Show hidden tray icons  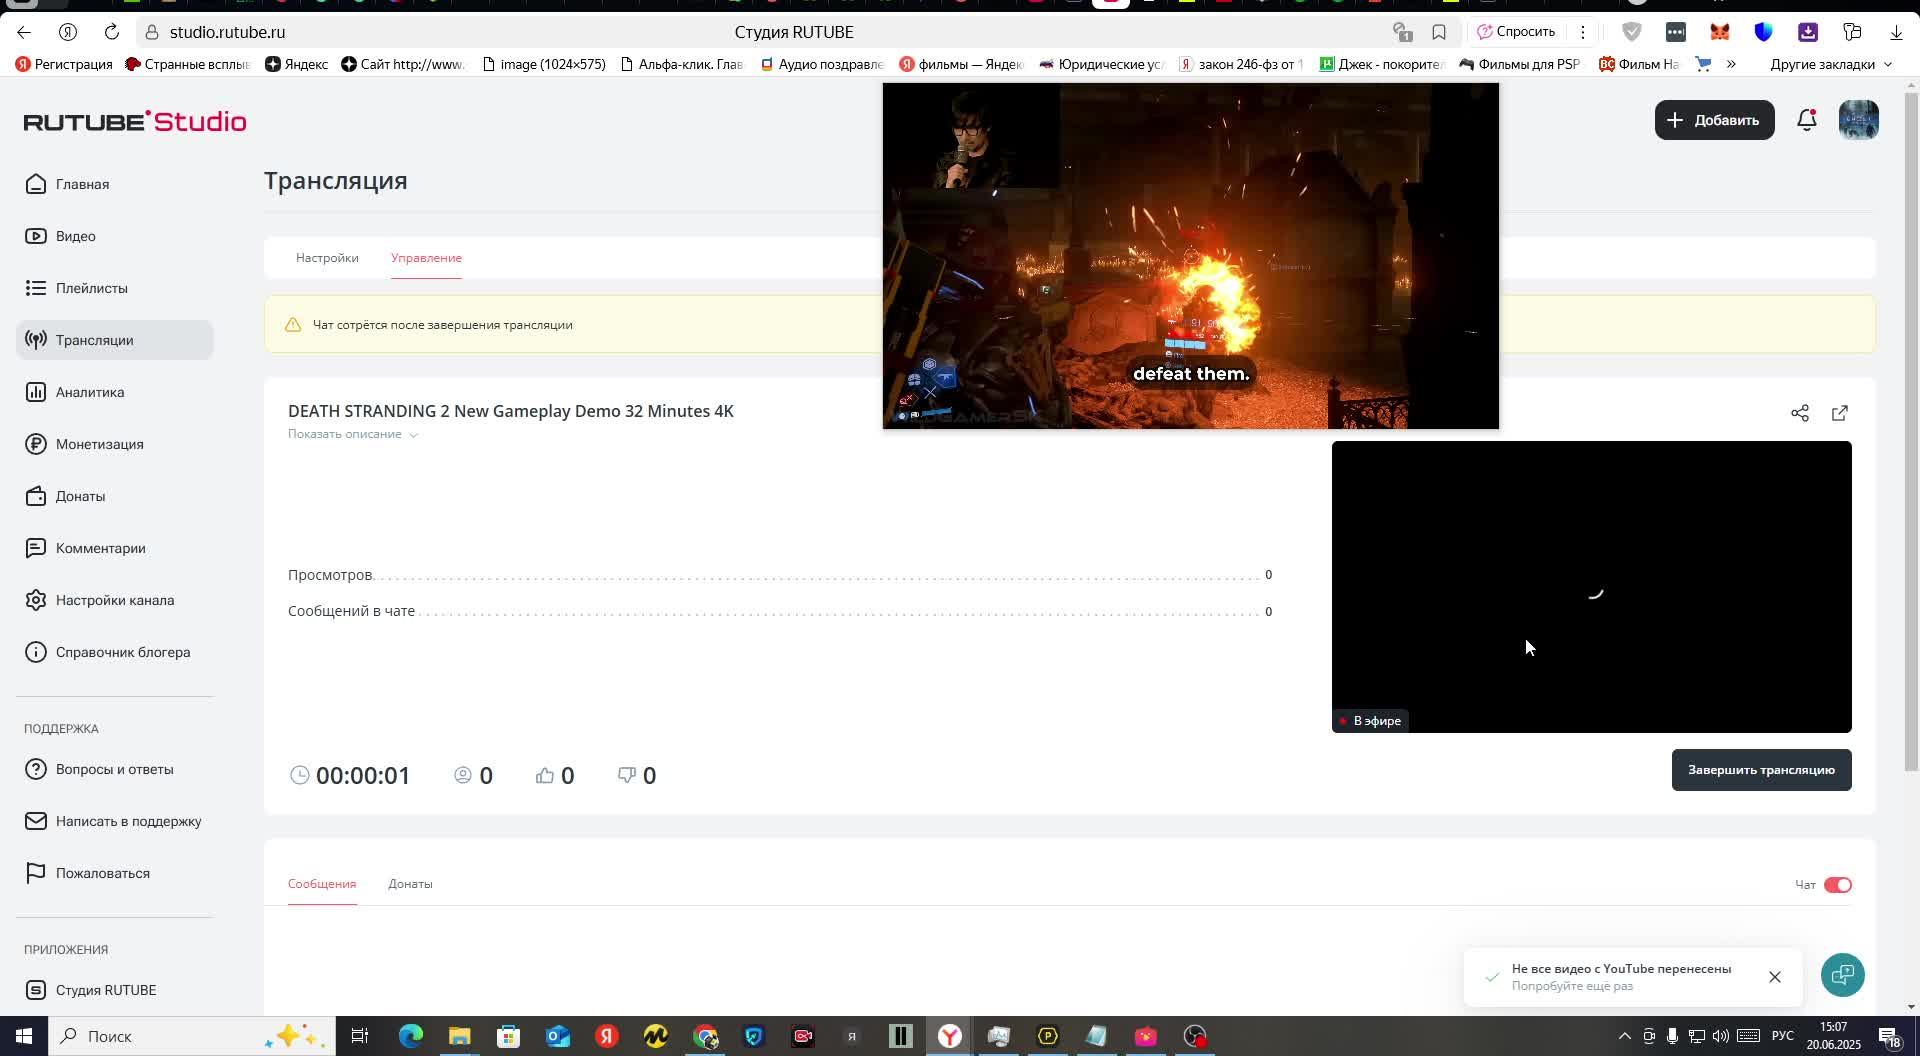[1624, 1036]
